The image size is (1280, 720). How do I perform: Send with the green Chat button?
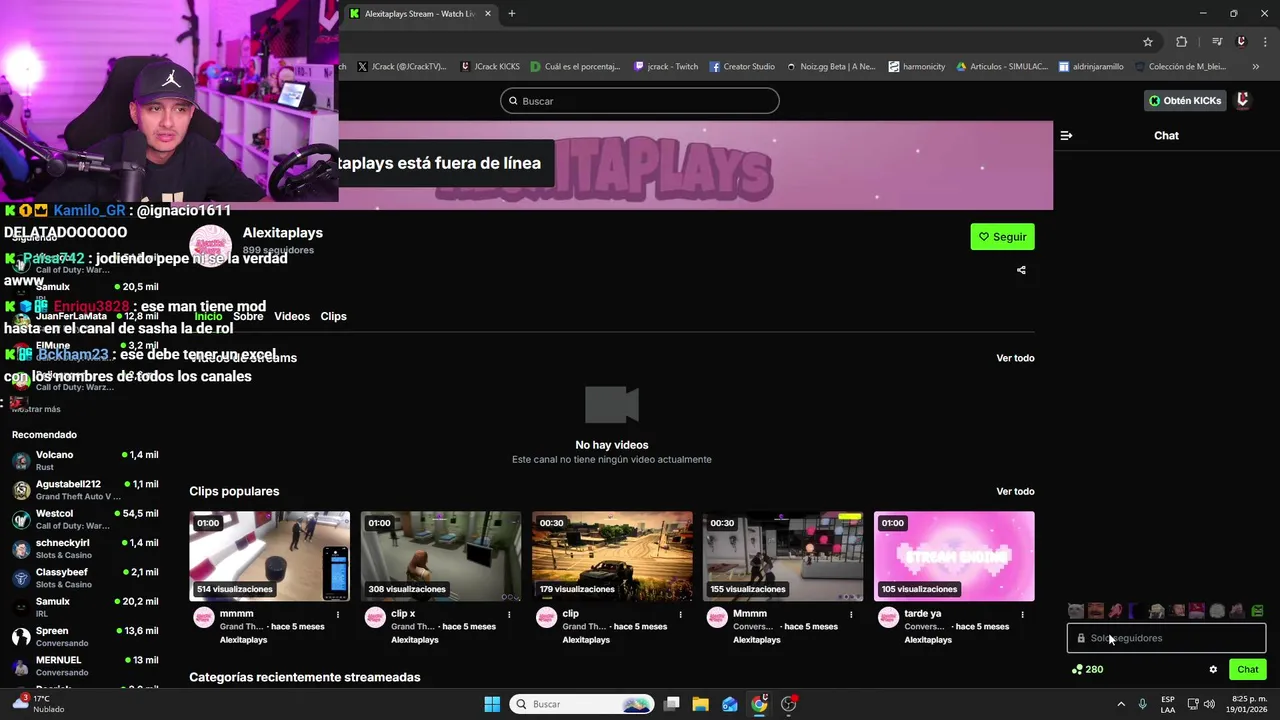coord(1248,670)
